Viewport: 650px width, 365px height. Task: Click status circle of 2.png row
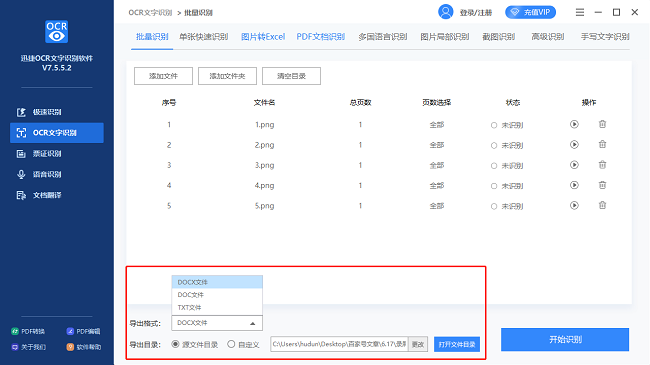point(494,146)
